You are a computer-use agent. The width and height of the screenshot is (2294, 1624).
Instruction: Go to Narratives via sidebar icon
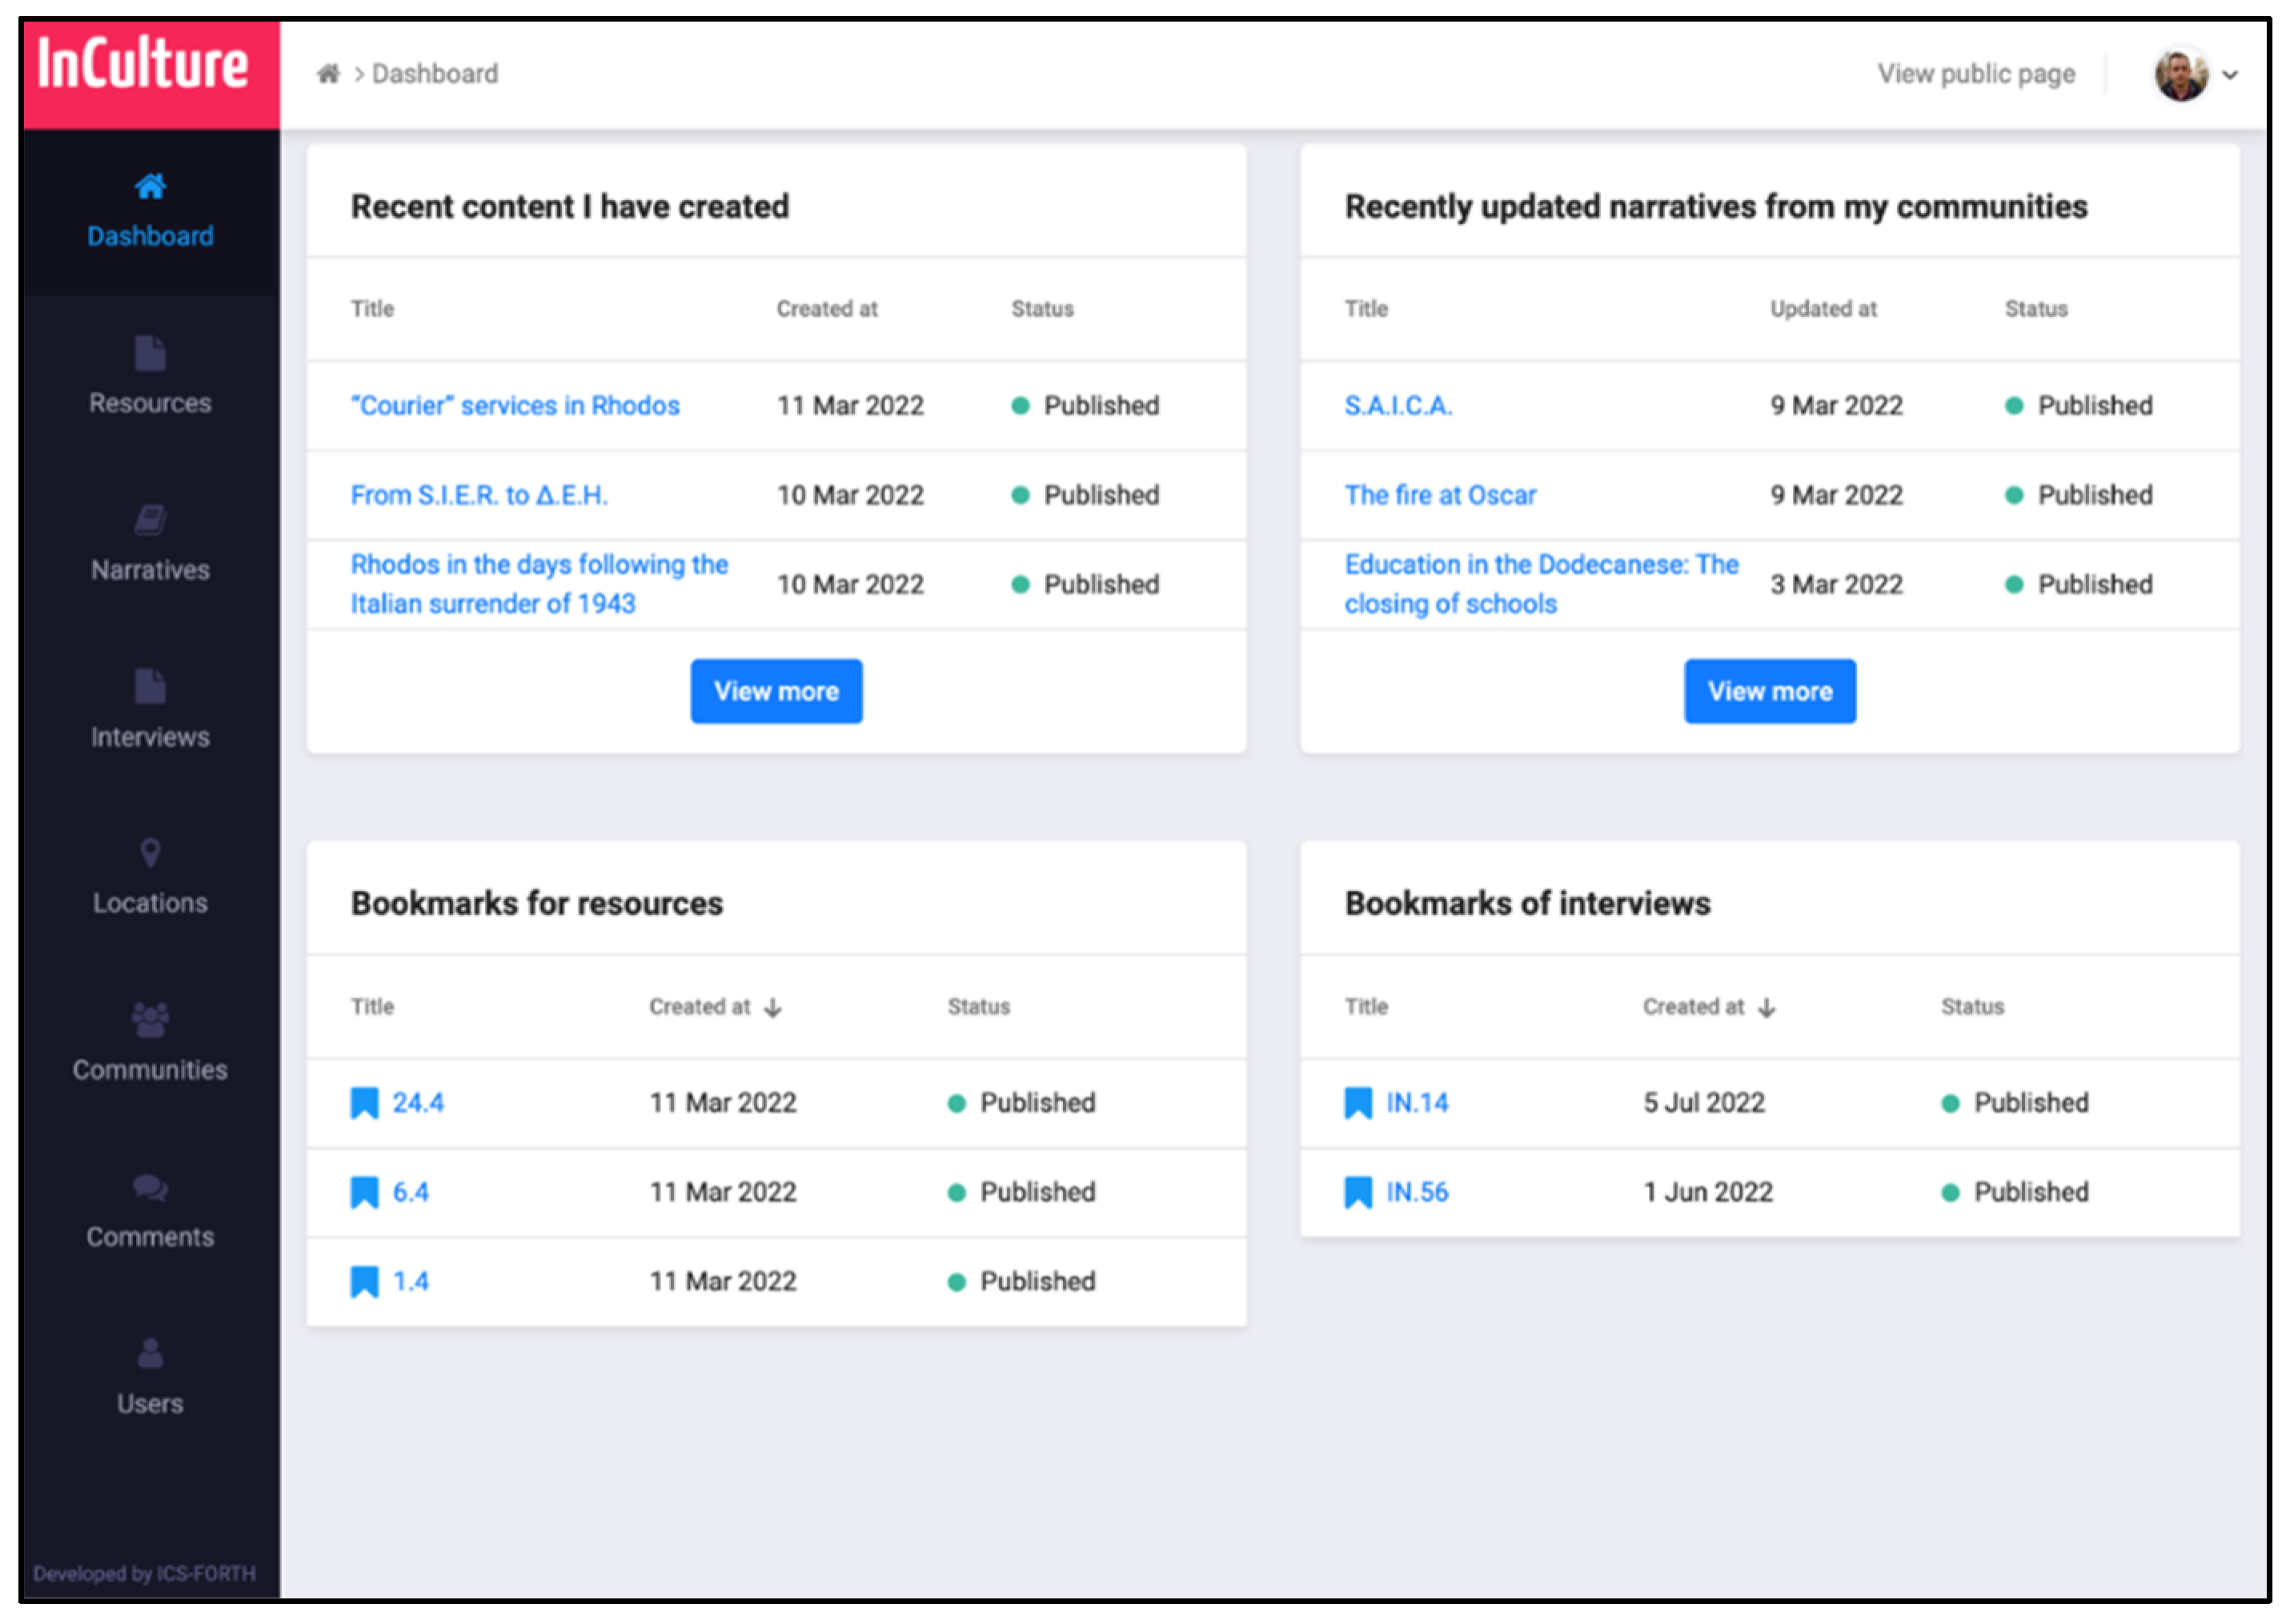150,521
